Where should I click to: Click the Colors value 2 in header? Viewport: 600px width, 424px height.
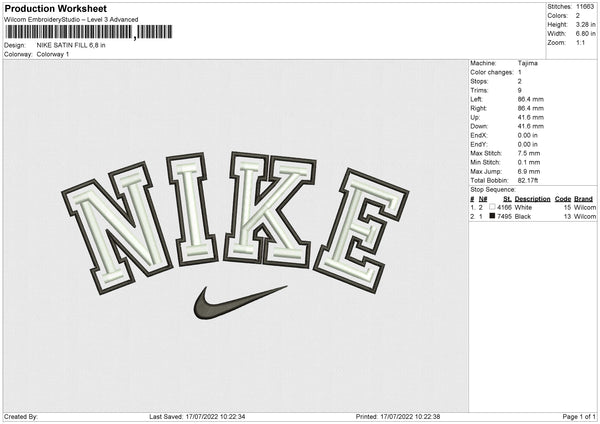pos(578,16)
